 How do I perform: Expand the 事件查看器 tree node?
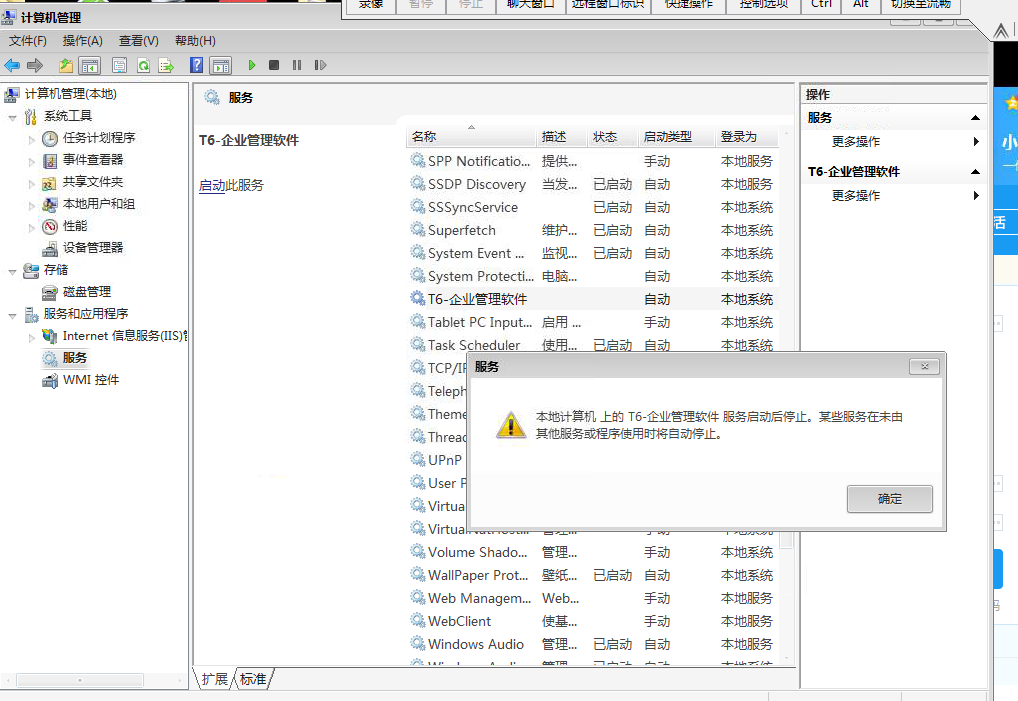[31, 162]
